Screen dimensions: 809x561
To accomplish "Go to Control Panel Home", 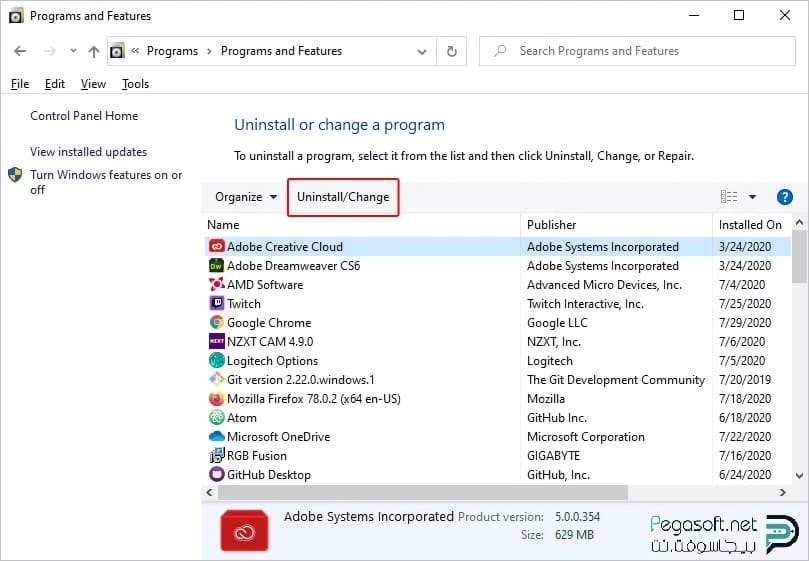I will point(84,116).
